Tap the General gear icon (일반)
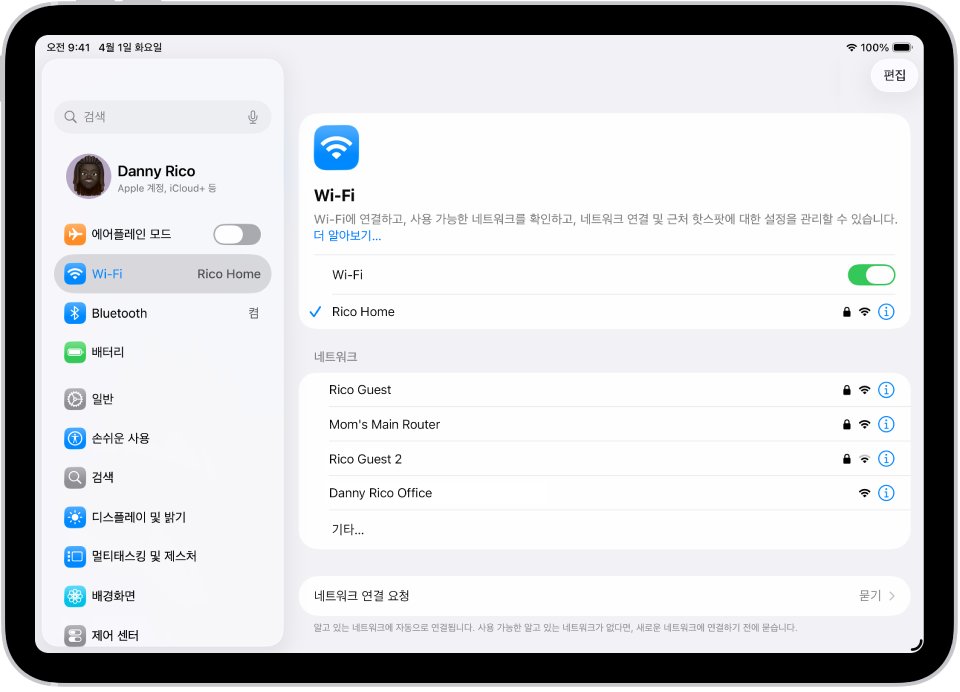The height and width of the screenshot is (692, 960). tap(75, 399)
